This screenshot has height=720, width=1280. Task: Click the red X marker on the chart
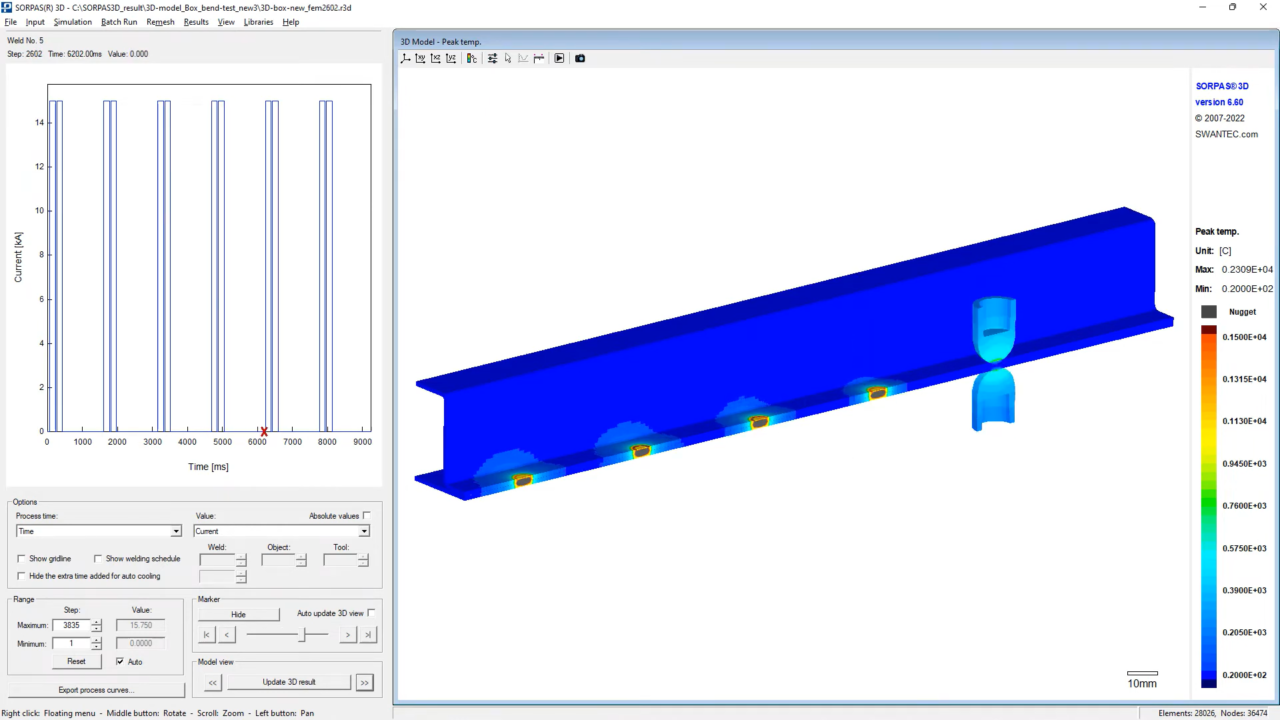[264, 432]
